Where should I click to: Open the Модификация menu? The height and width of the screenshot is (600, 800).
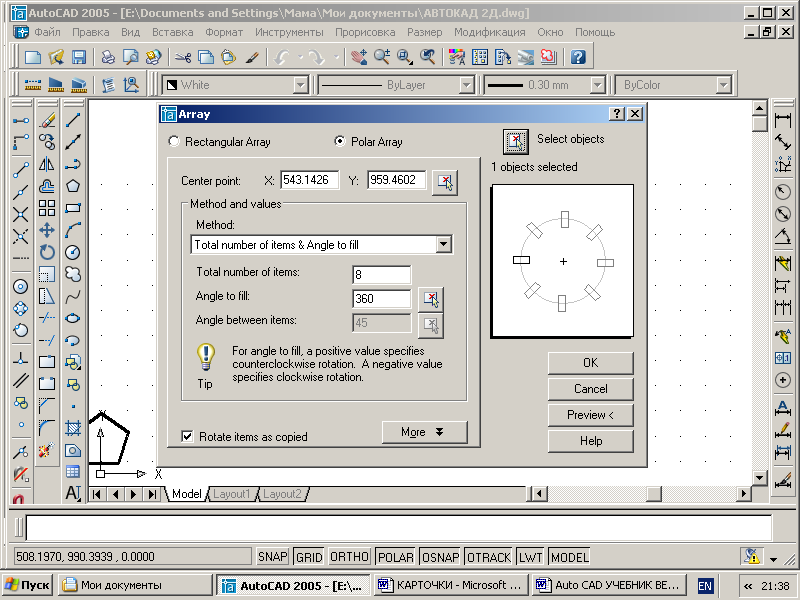(489, 32)
